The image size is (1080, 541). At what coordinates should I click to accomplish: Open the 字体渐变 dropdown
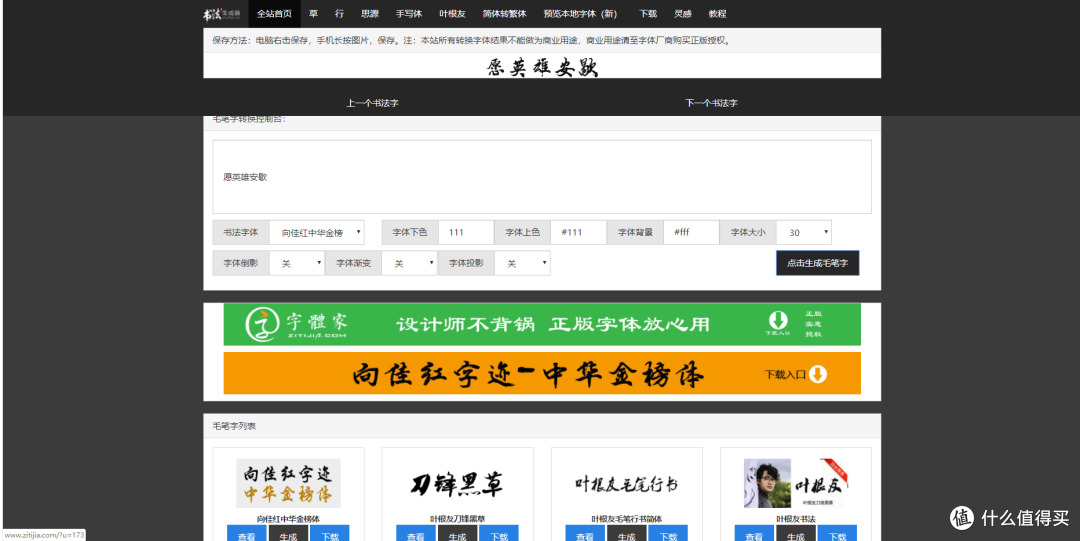410,263
